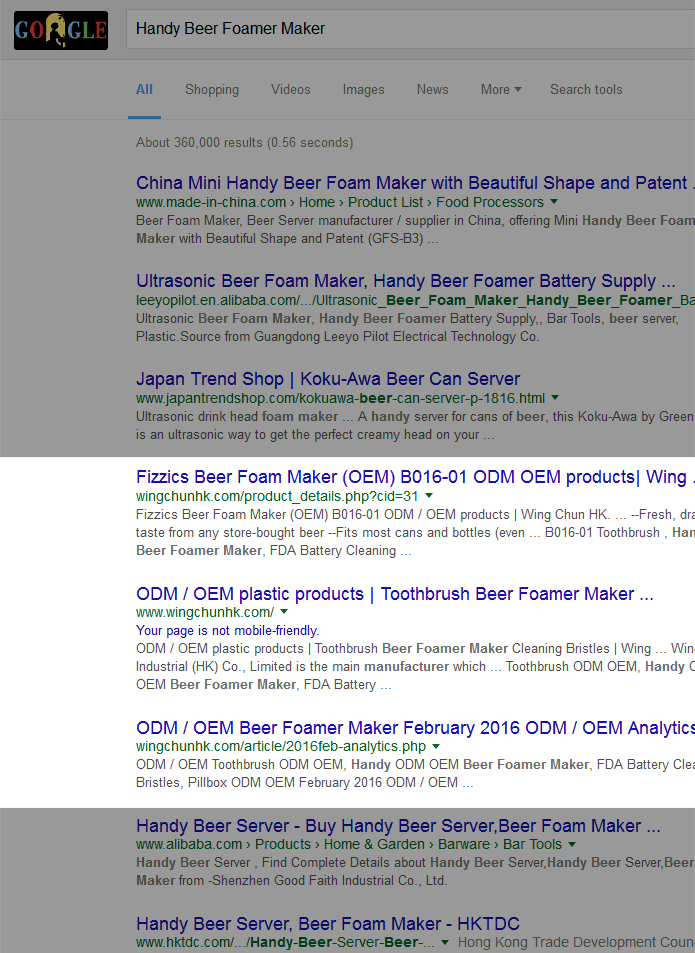Select the All search tab
The width and height of the screenshot is (695, 953).
(144, 89)
